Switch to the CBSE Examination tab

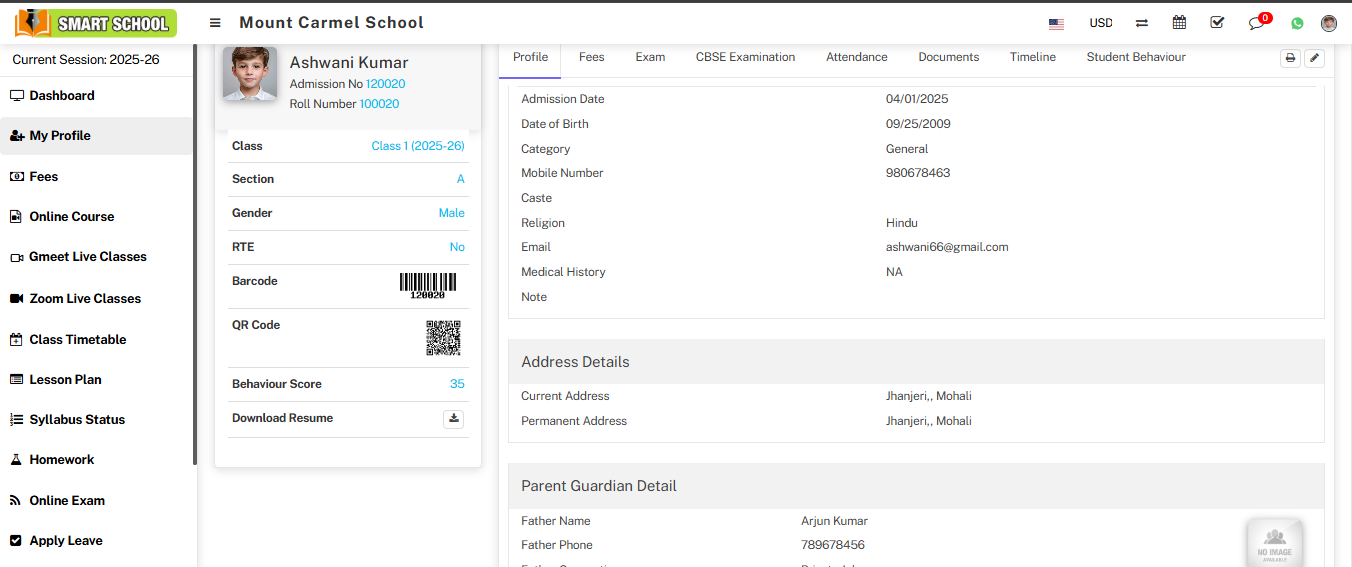(745, 57)
